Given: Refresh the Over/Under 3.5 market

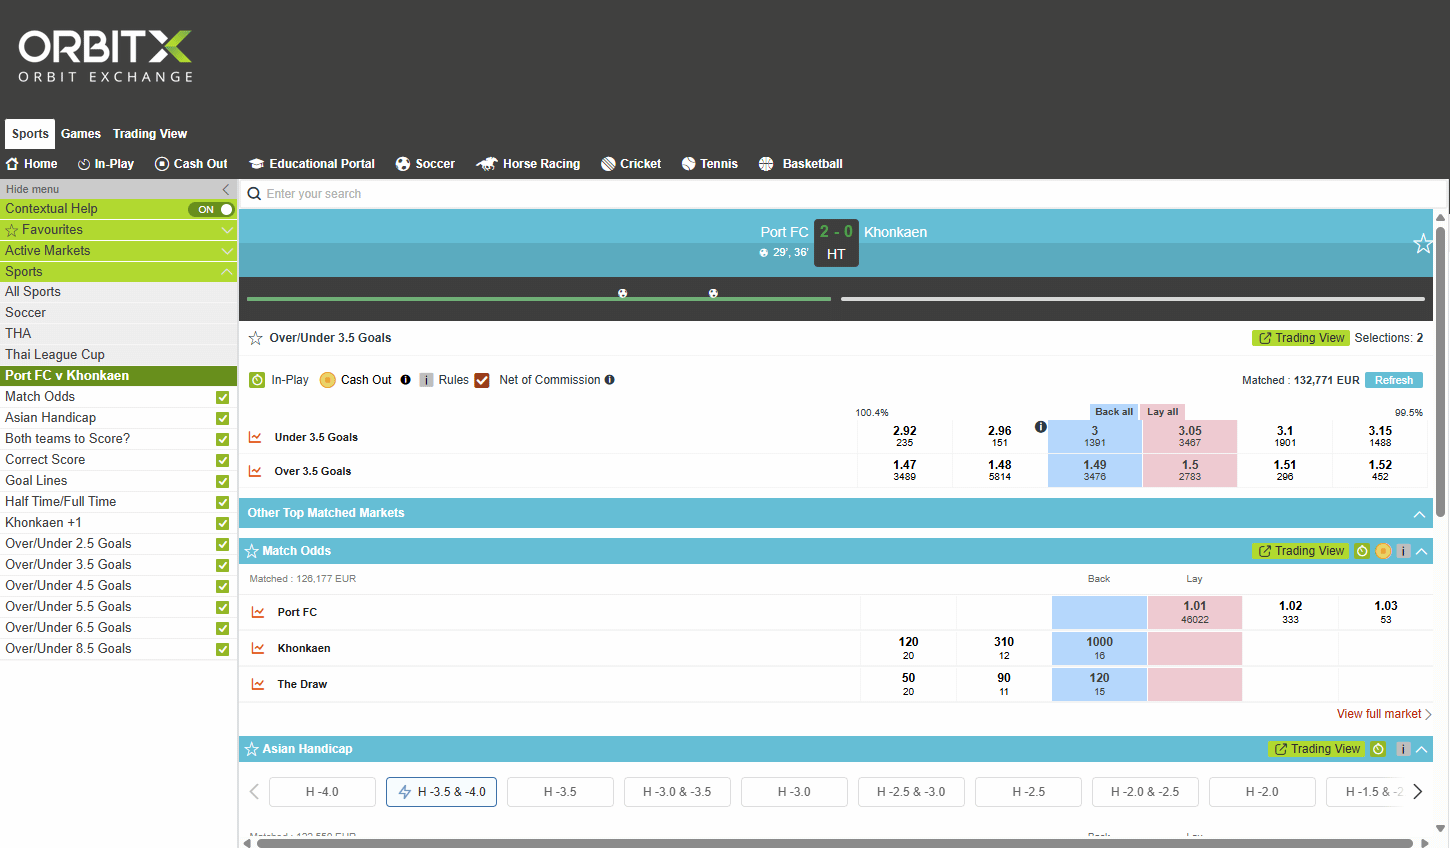Looking at the screenshot, I should point(1394,380).
